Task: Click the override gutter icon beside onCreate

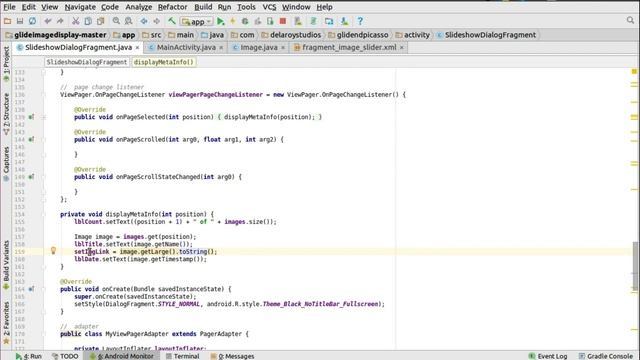Action: 31,289
